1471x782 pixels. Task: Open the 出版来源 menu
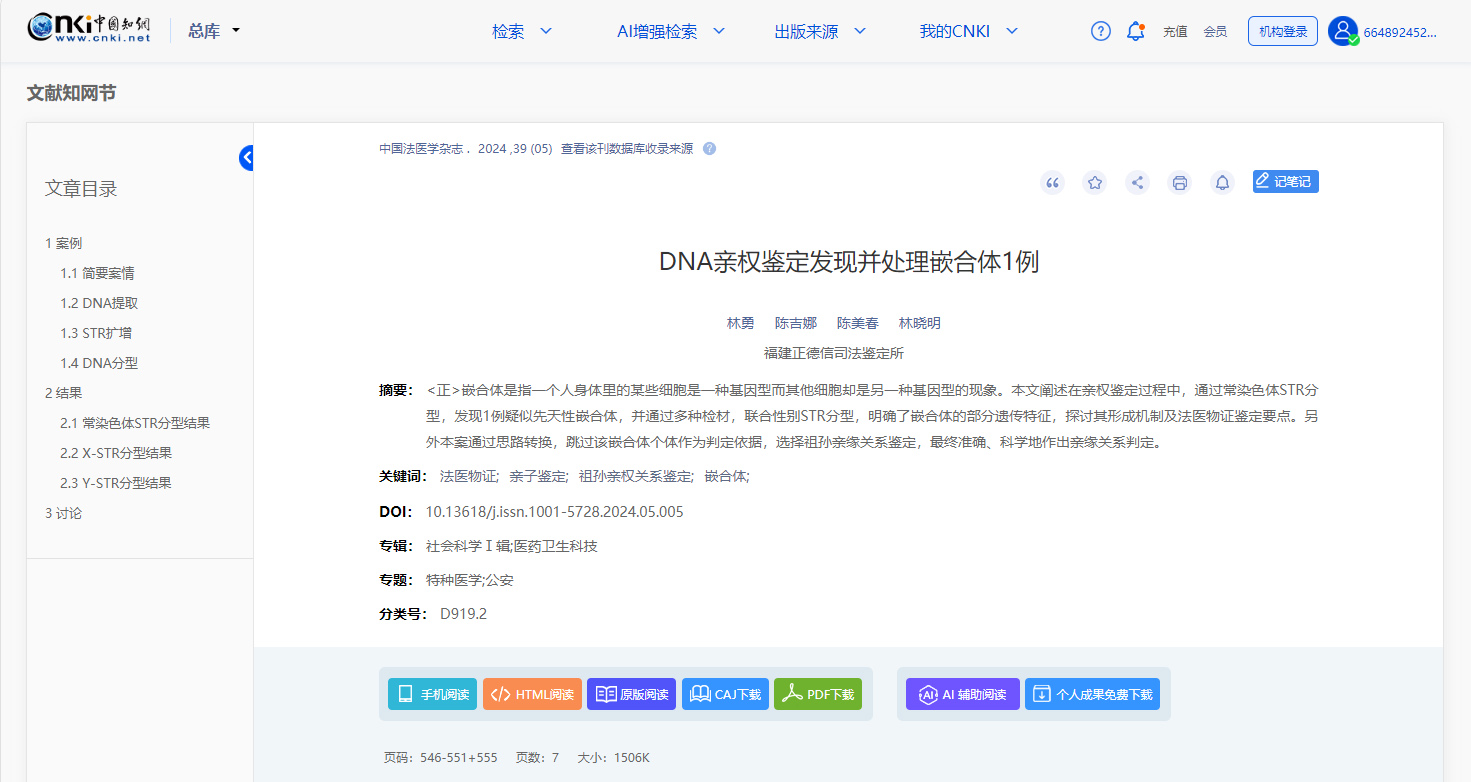[x=820, y=31]
